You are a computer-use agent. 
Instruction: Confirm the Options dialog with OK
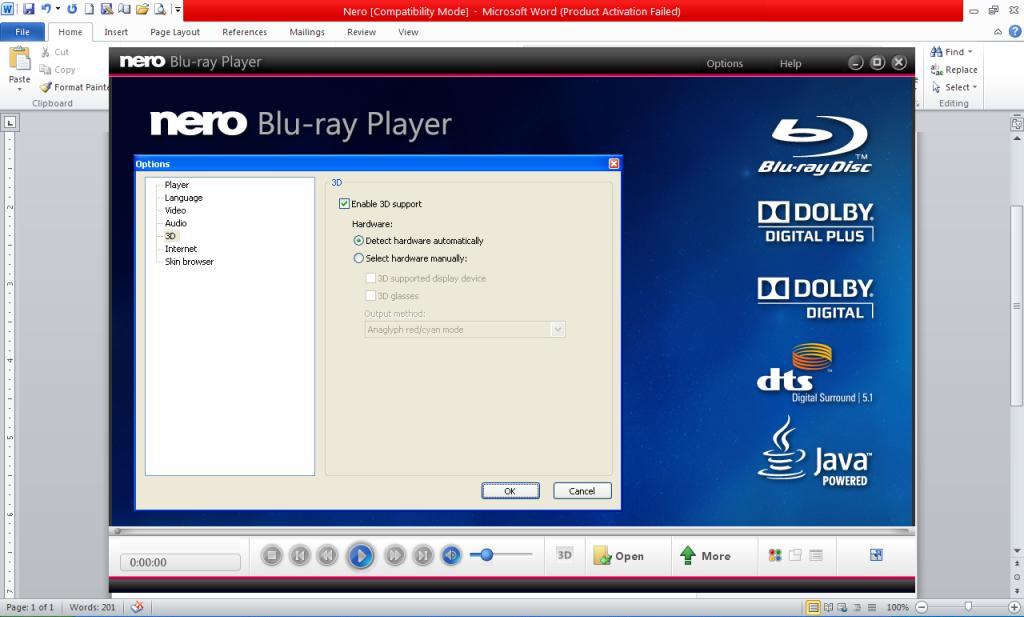(x=510, y=491)
